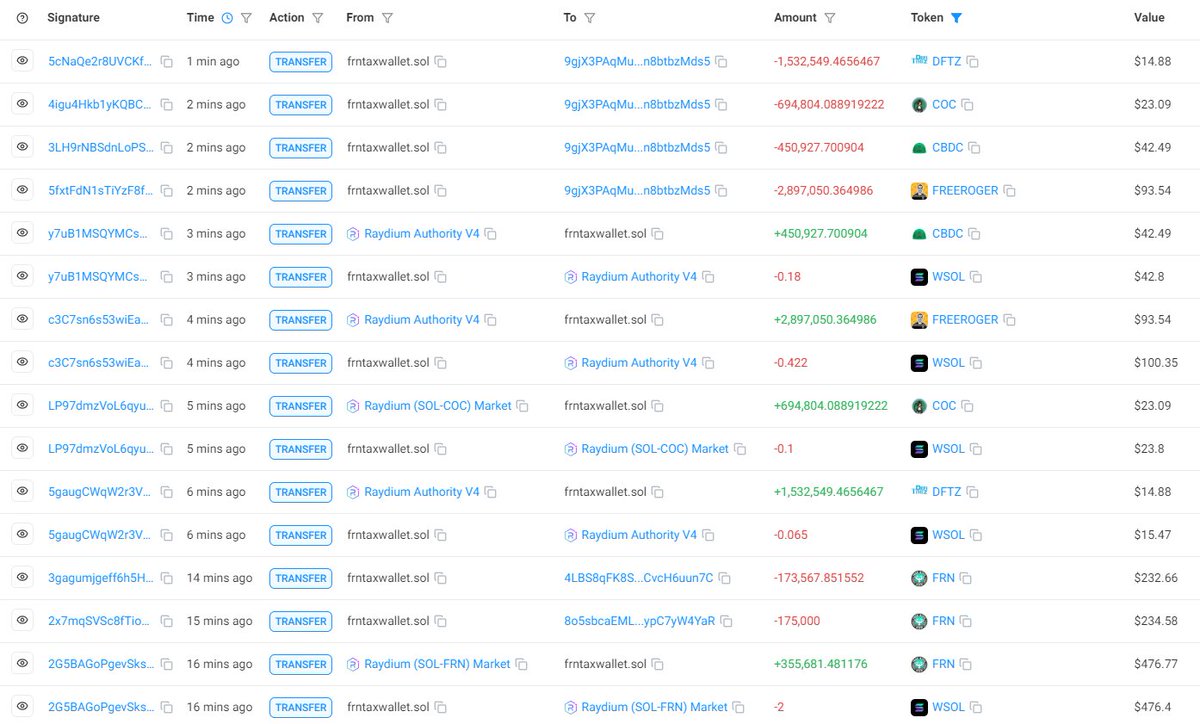Toggle eye icon for 4igu4Hkb1yKQBC row
Screen dimensions: 1200x724
[22, 105]
